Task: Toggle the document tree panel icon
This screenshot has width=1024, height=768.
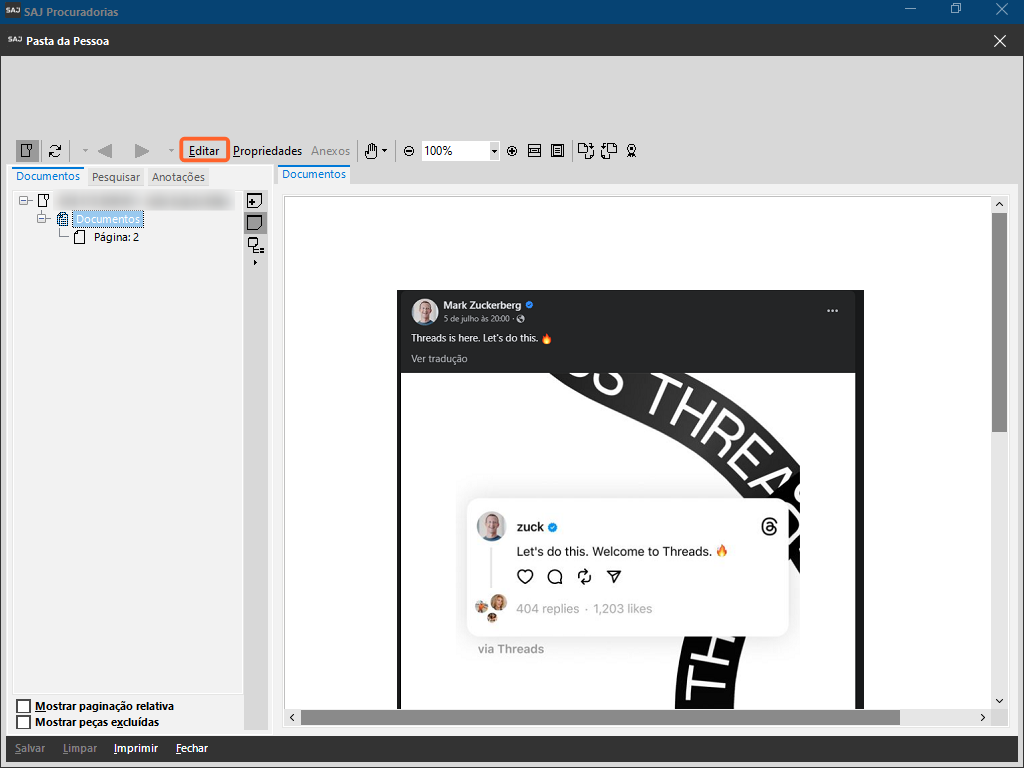Action: click(x=27, y=151)
